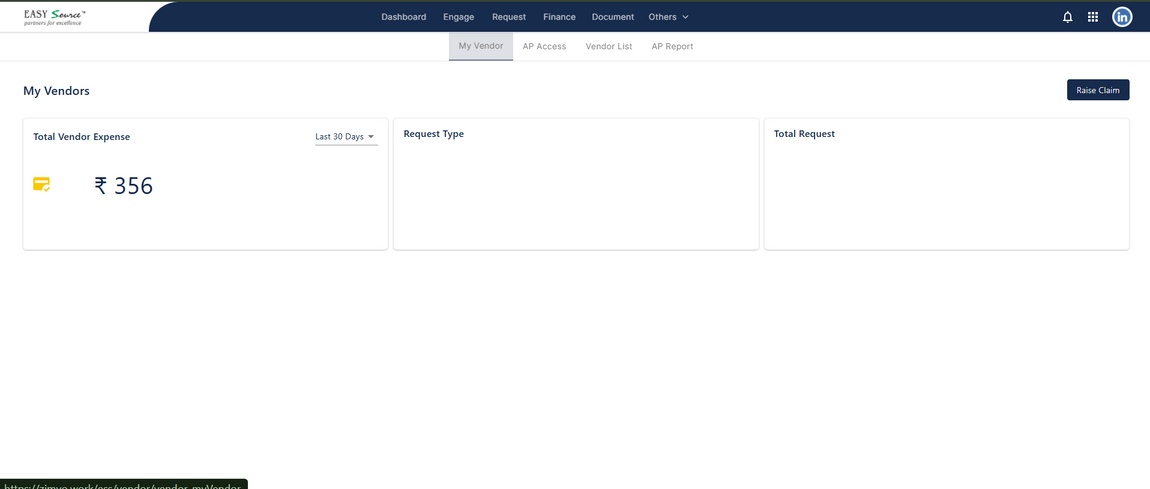The width and height of the screenshot is (1150, 489).
Task: Click the user profile avatar
Action: [x=1122, y=17]
